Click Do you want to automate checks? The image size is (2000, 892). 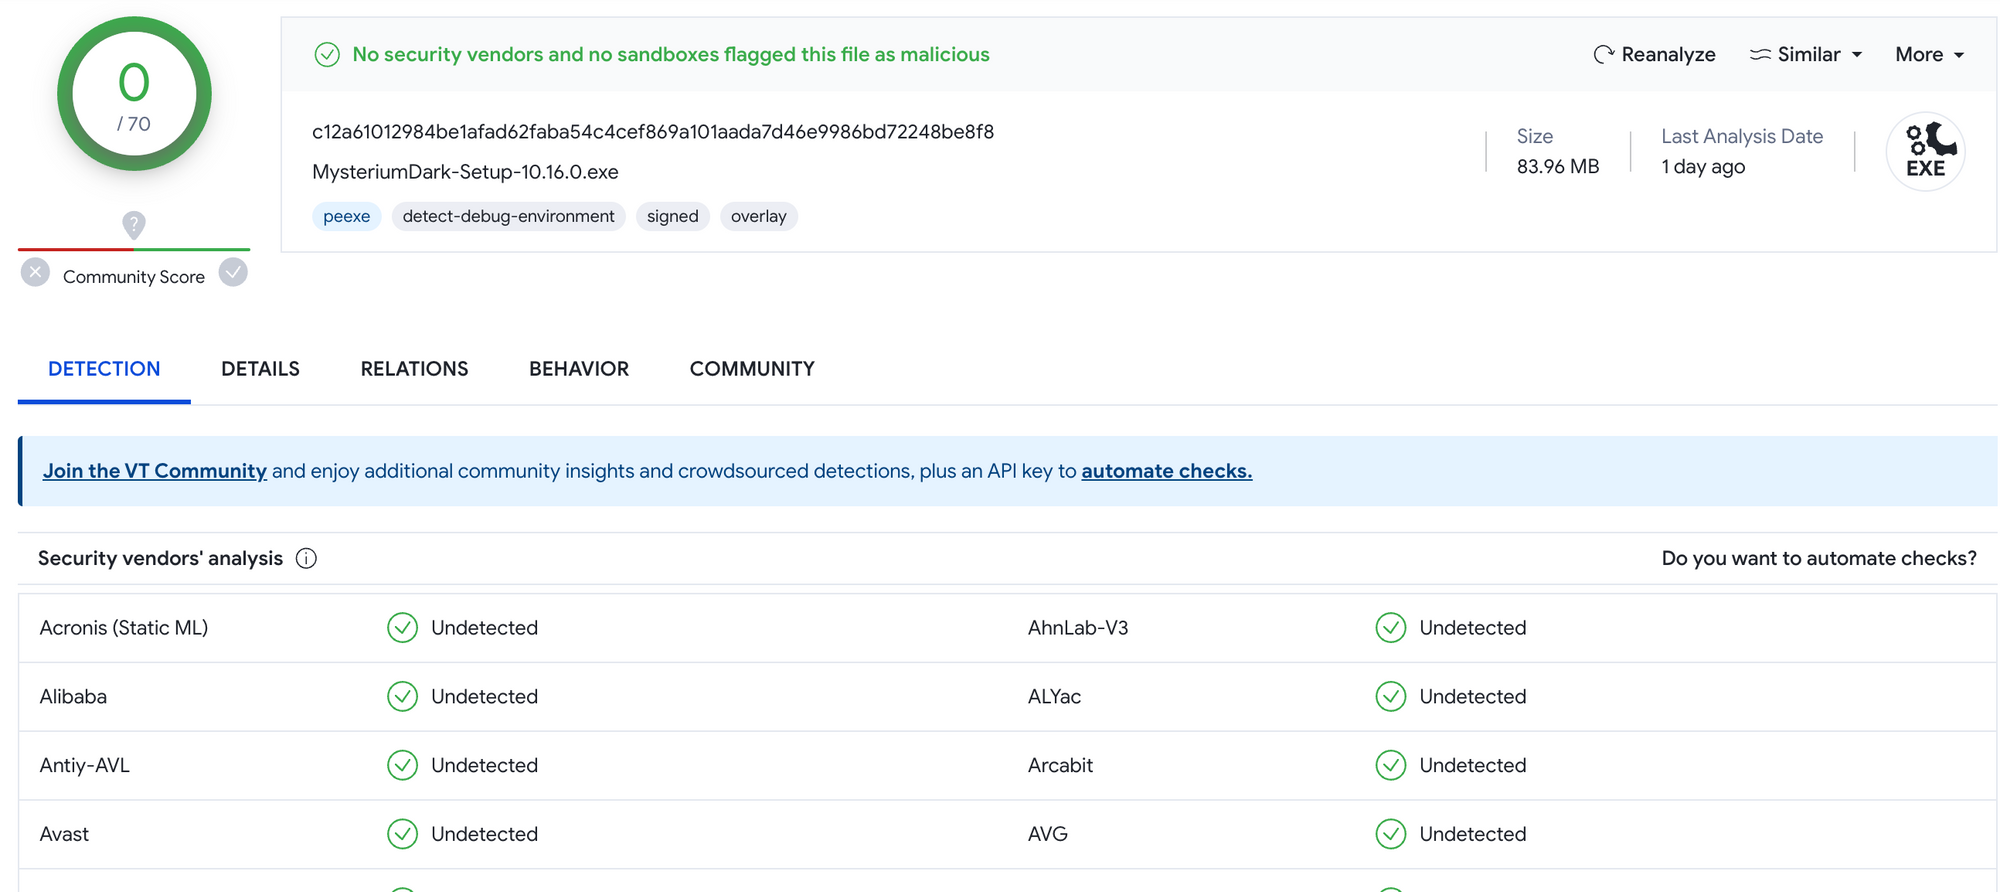pyautogui.click(x=1819, y=558)
